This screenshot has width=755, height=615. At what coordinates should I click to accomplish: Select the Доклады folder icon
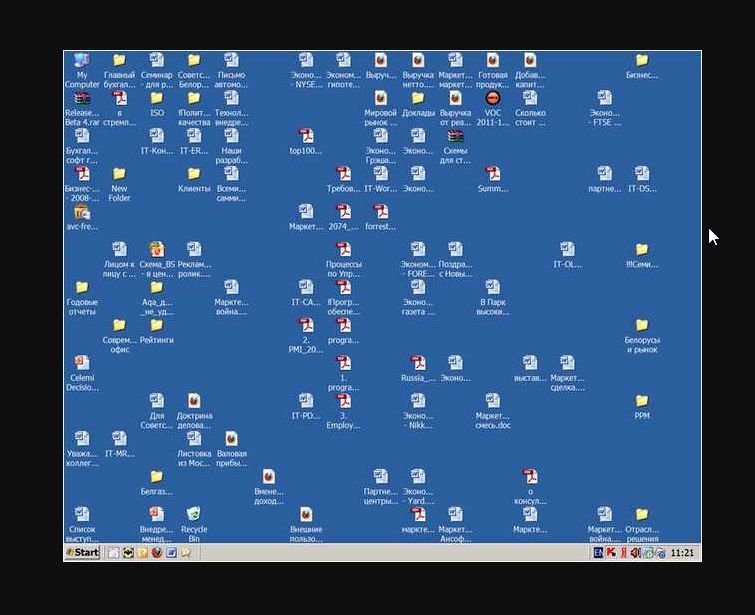point(418,104)
